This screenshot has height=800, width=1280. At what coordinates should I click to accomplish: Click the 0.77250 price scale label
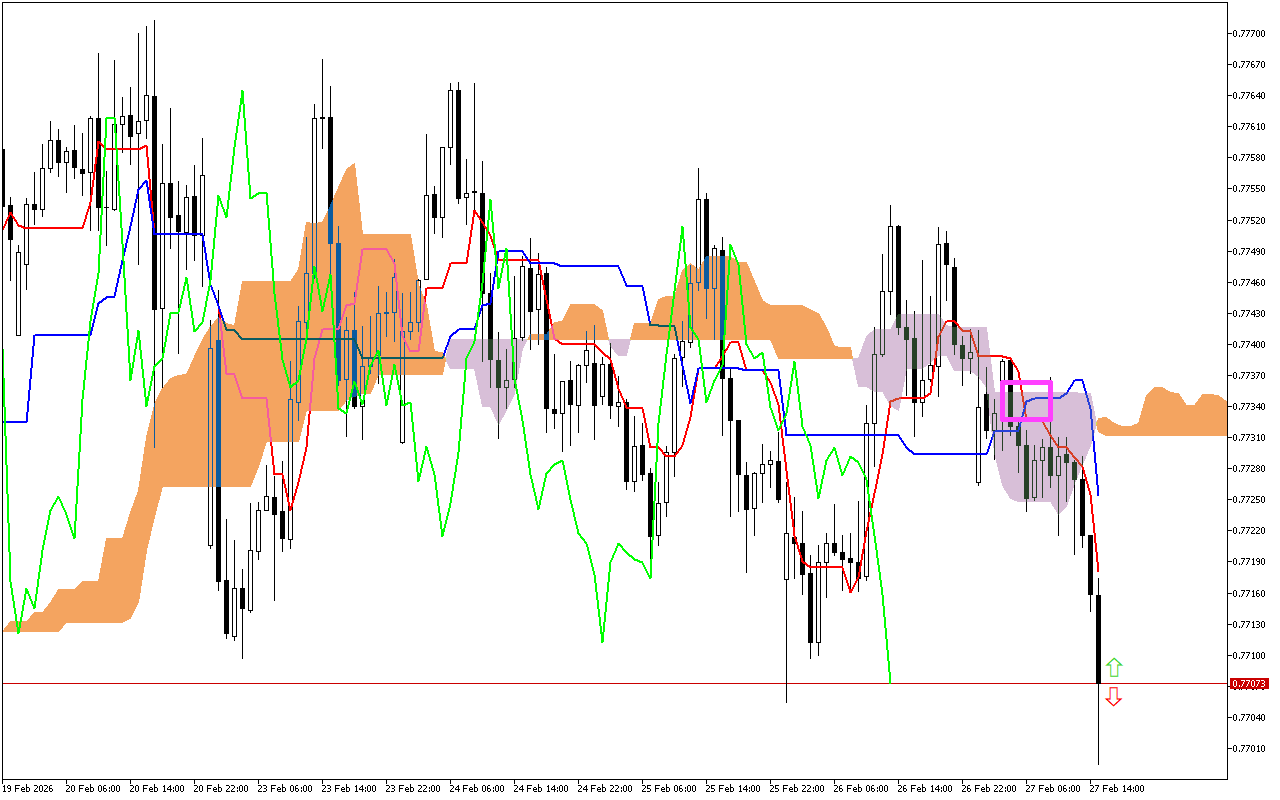[x=1247, y=499]
